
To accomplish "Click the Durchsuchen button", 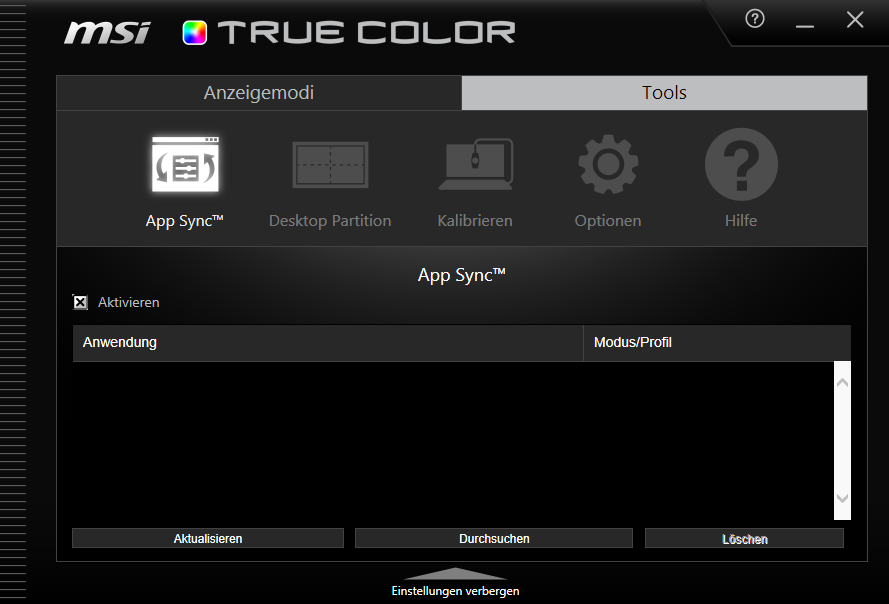I will tap(494, 538).
